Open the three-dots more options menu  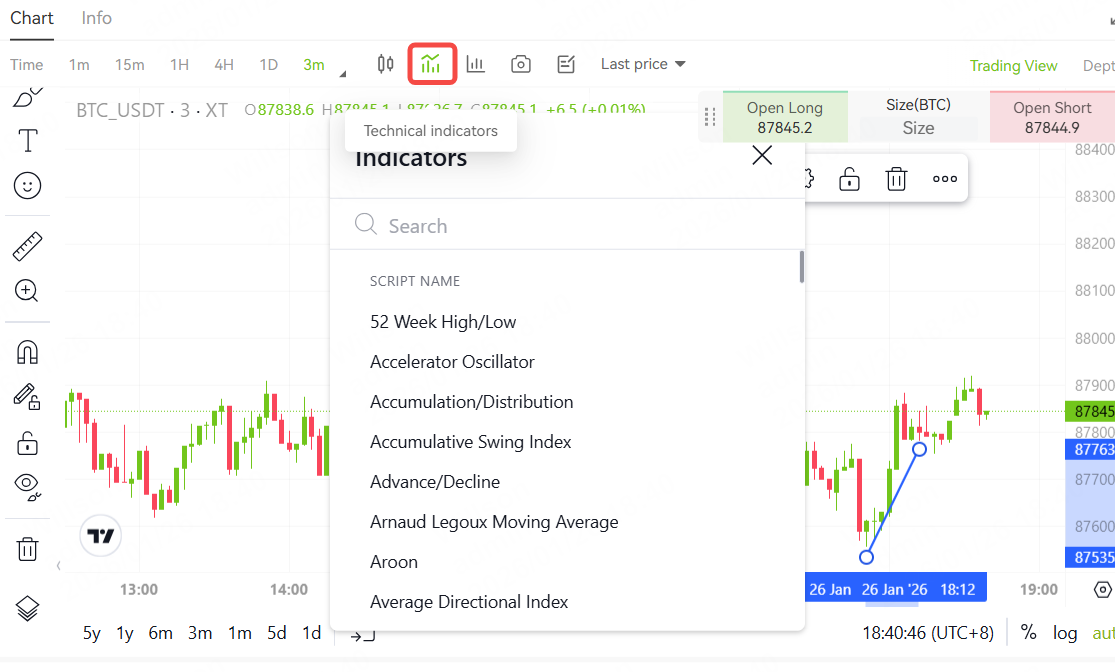coord(945,179)
